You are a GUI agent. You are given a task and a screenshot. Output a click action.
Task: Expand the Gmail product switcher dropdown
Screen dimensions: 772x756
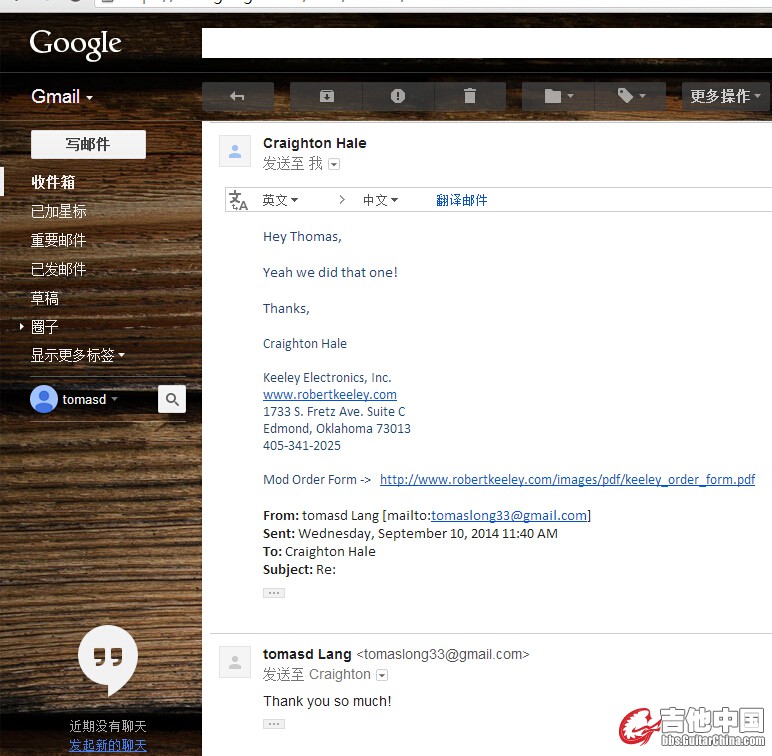(62, 97)
